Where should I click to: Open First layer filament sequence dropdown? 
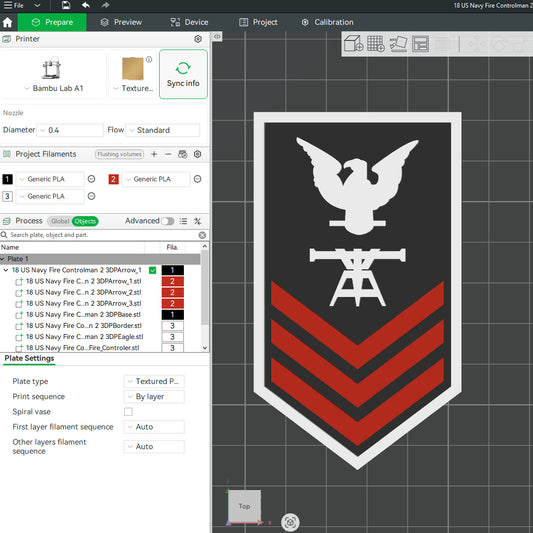pyautogui.click(x=154, y=427)
